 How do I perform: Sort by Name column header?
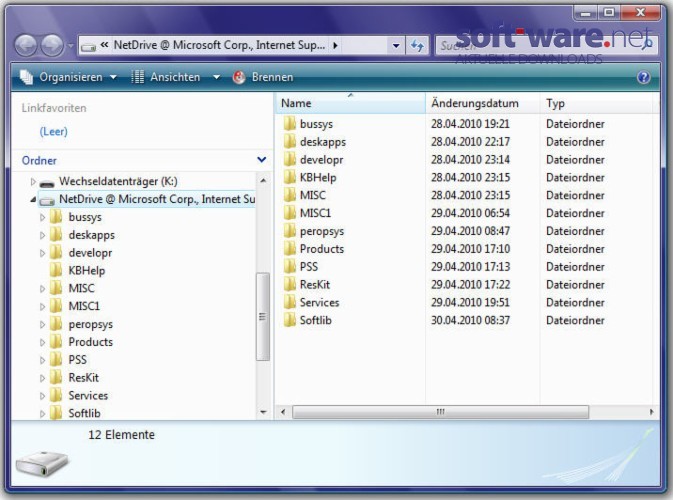pyautogui.click(x=350, y=103)
